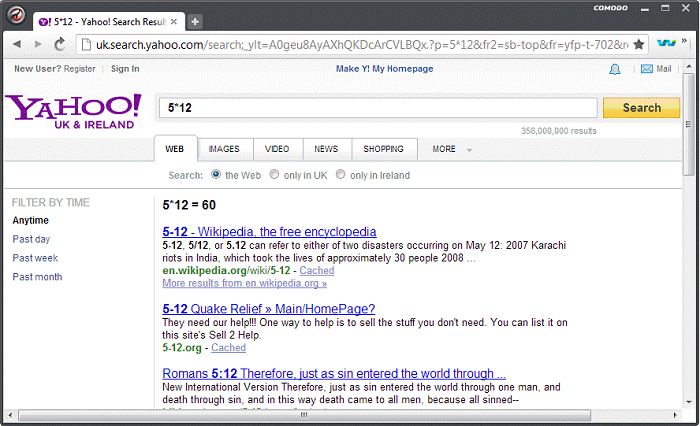Go back with the browser back arrow

[x=17, y=44]
